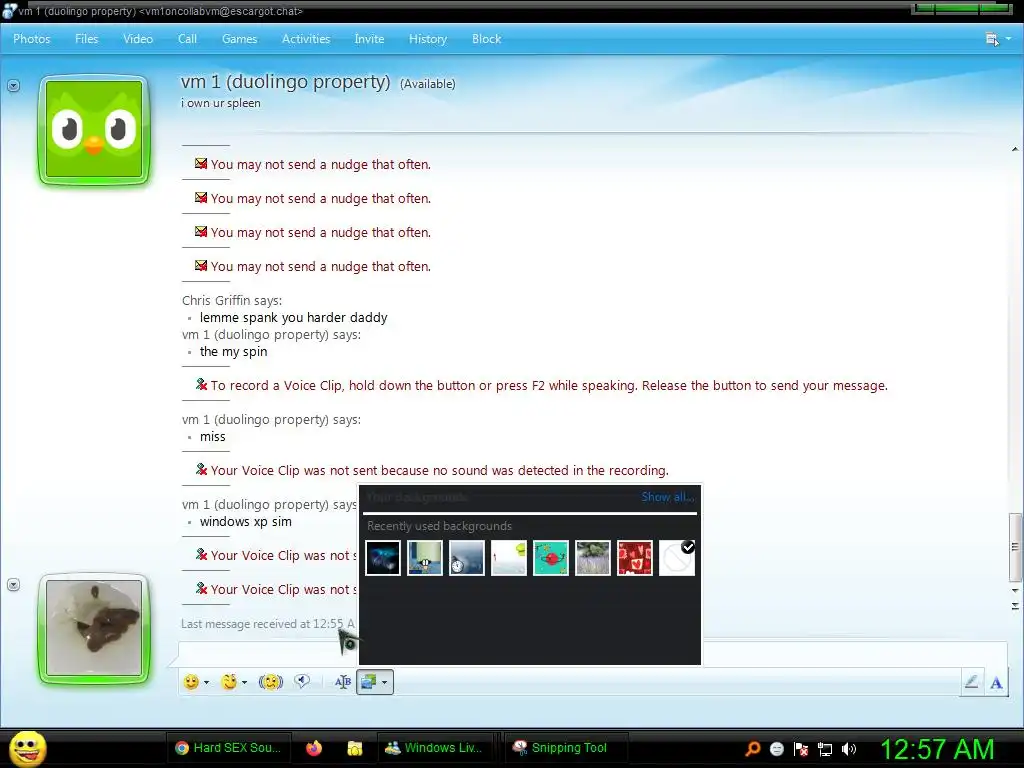Toggle the backgrounds dropdown arrow
Screen dimensions: 1024x768
pyautogui.click(x=385, y=682)
